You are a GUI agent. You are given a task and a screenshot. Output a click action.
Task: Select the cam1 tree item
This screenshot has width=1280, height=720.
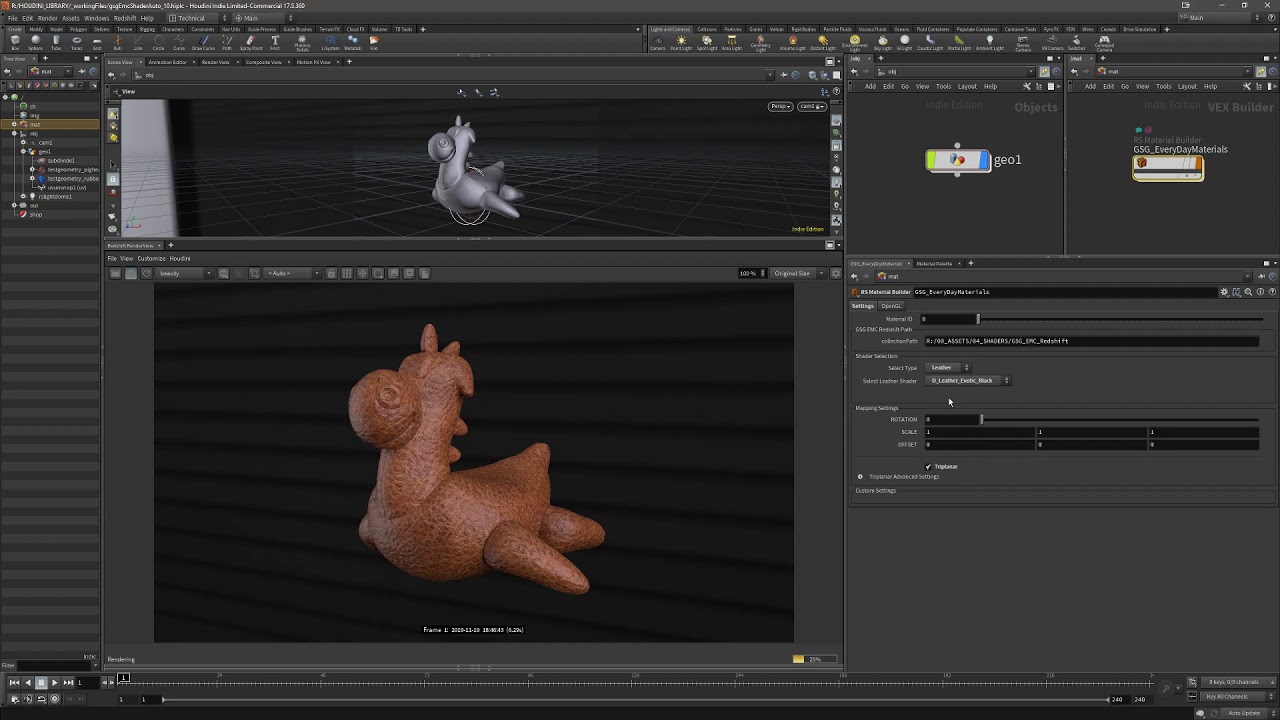click(x=45, y=143)
